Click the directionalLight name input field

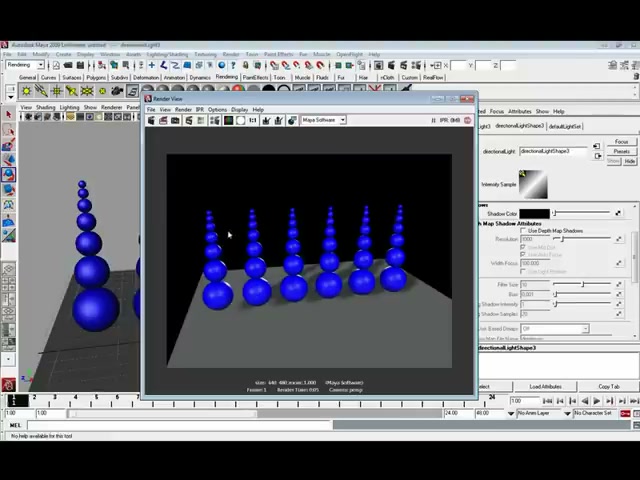(553, 151)
